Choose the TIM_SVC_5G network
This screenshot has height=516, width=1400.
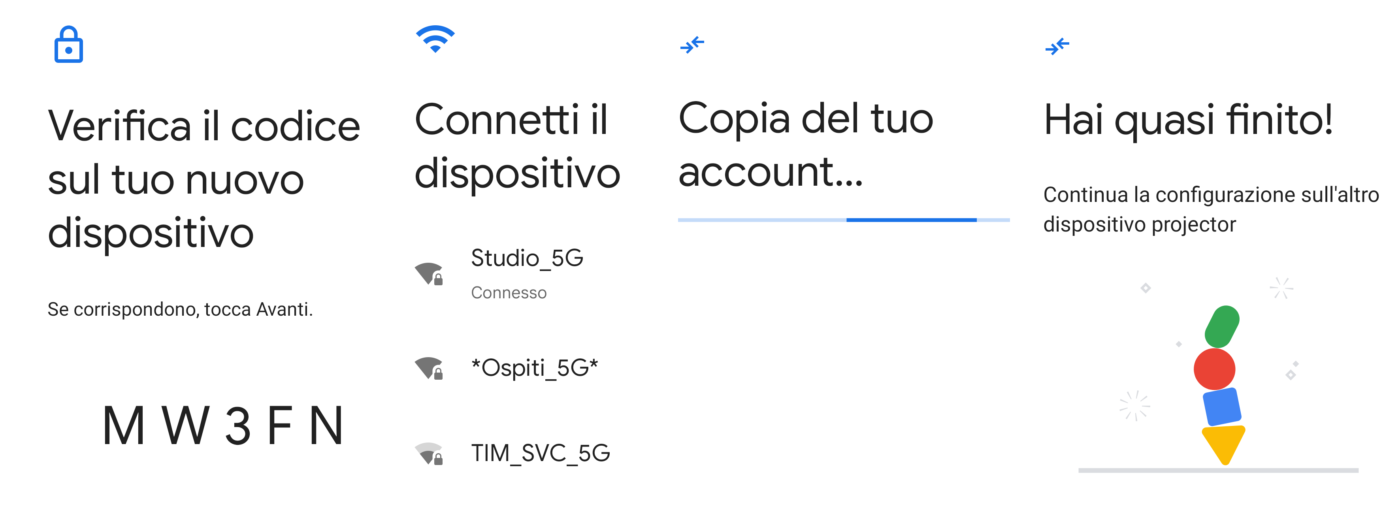pos(540,453)
